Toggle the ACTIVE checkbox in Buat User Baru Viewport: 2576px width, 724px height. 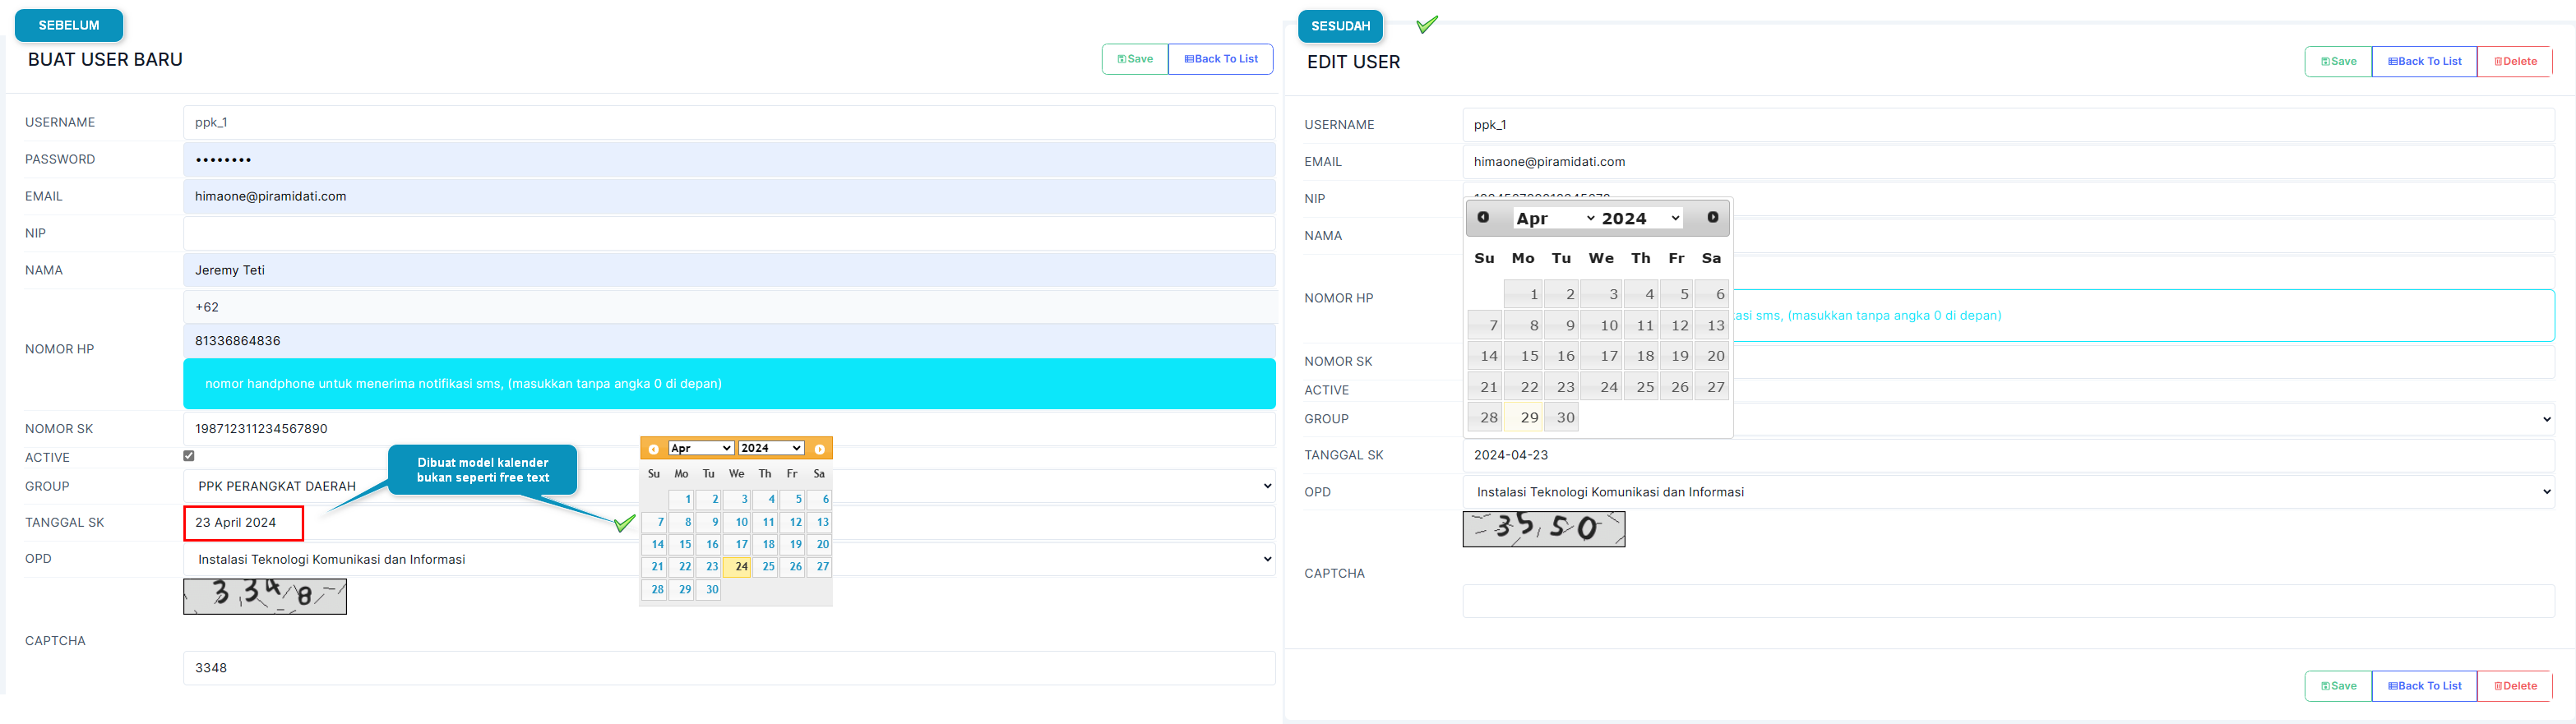189,456
